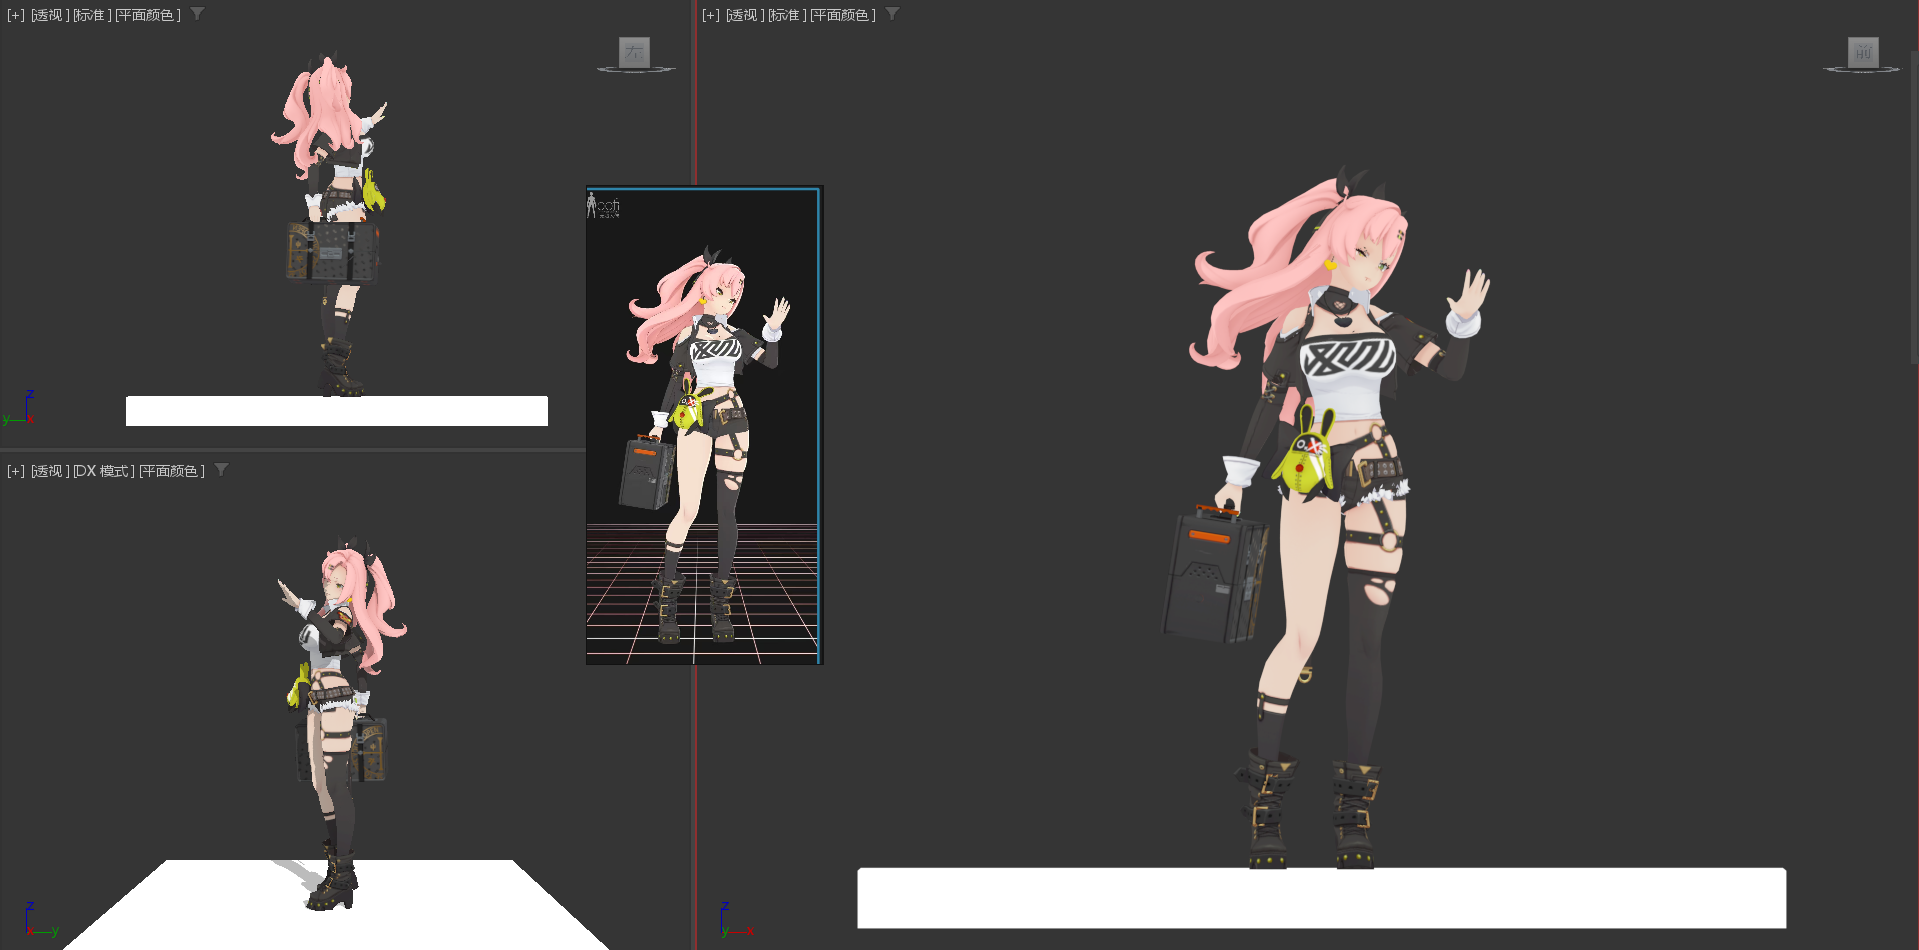Click [平面颜色] label in DX mode viewport

click(172, 471)
